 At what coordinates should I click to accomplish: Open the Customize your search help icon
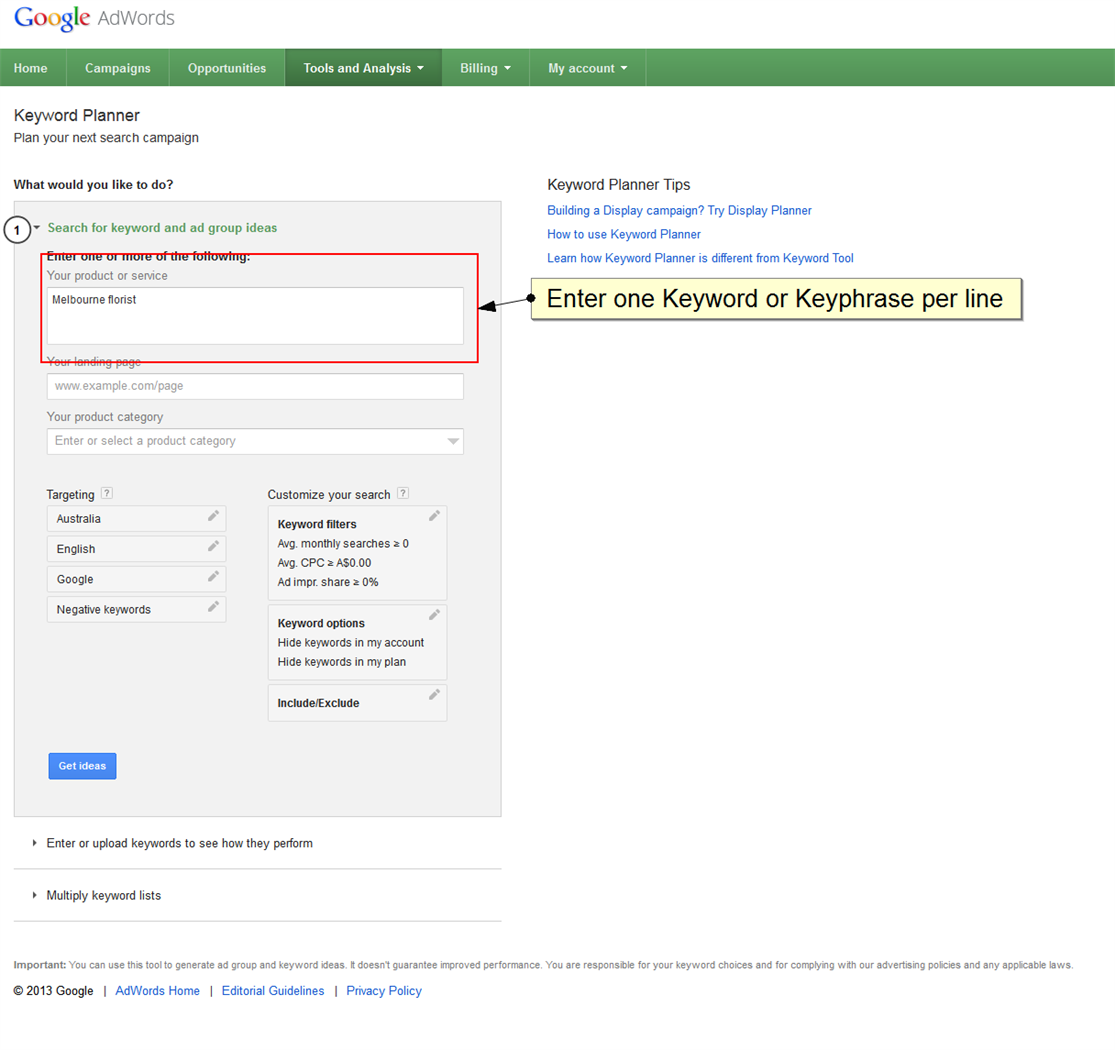(x=403, y=493)
